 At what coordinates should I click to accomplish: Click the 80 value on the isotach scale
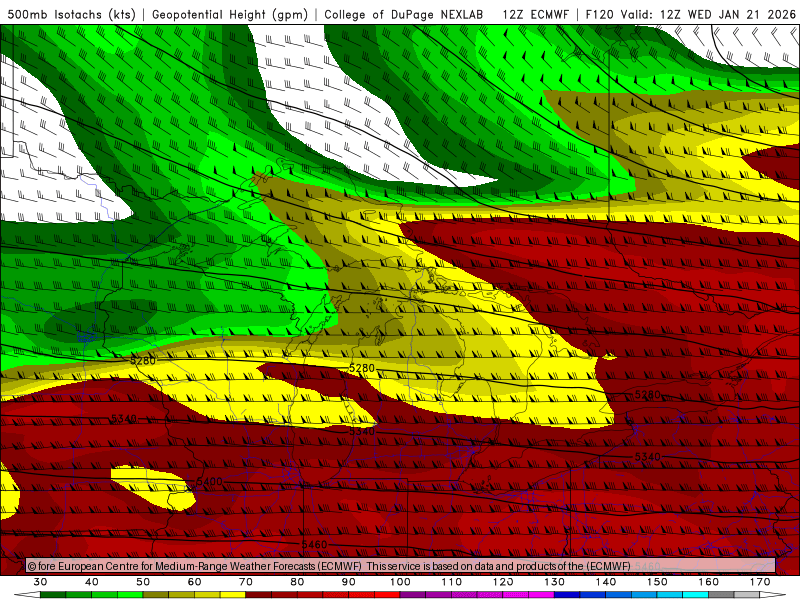[297, 582]
